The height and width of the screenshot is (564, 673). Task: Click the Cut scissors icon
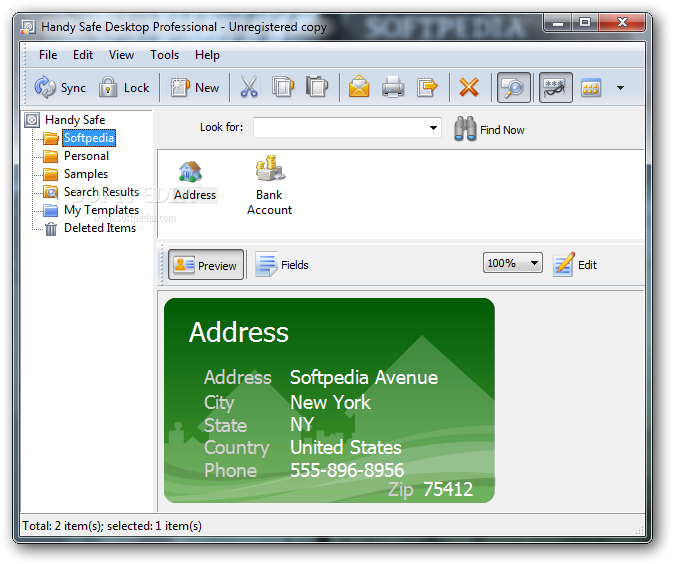click(249, 87)
